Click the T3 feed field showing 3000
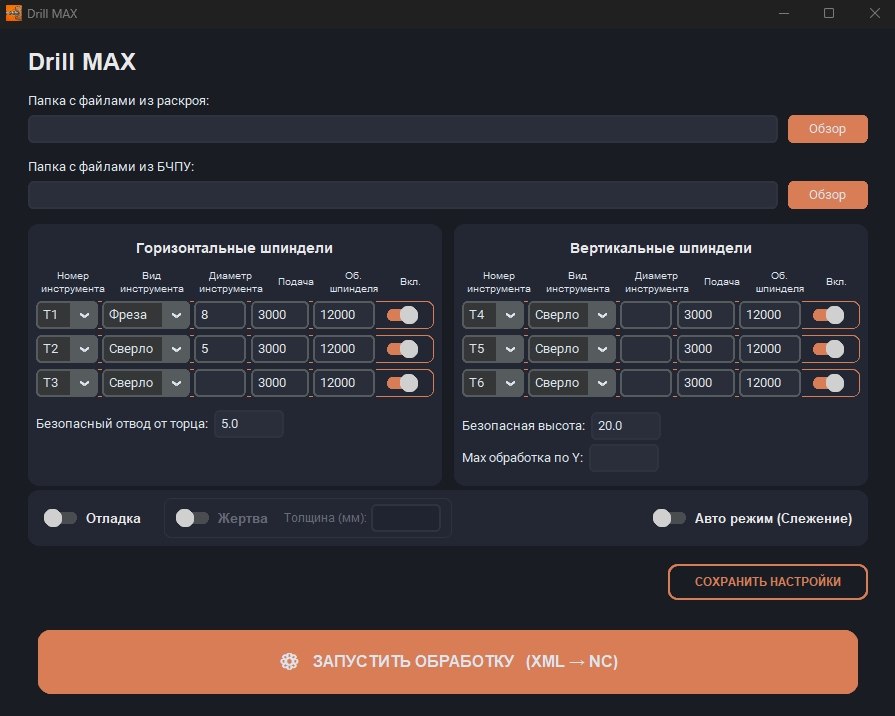Viewport: 895px width, 716px height. tap(280, 383)
